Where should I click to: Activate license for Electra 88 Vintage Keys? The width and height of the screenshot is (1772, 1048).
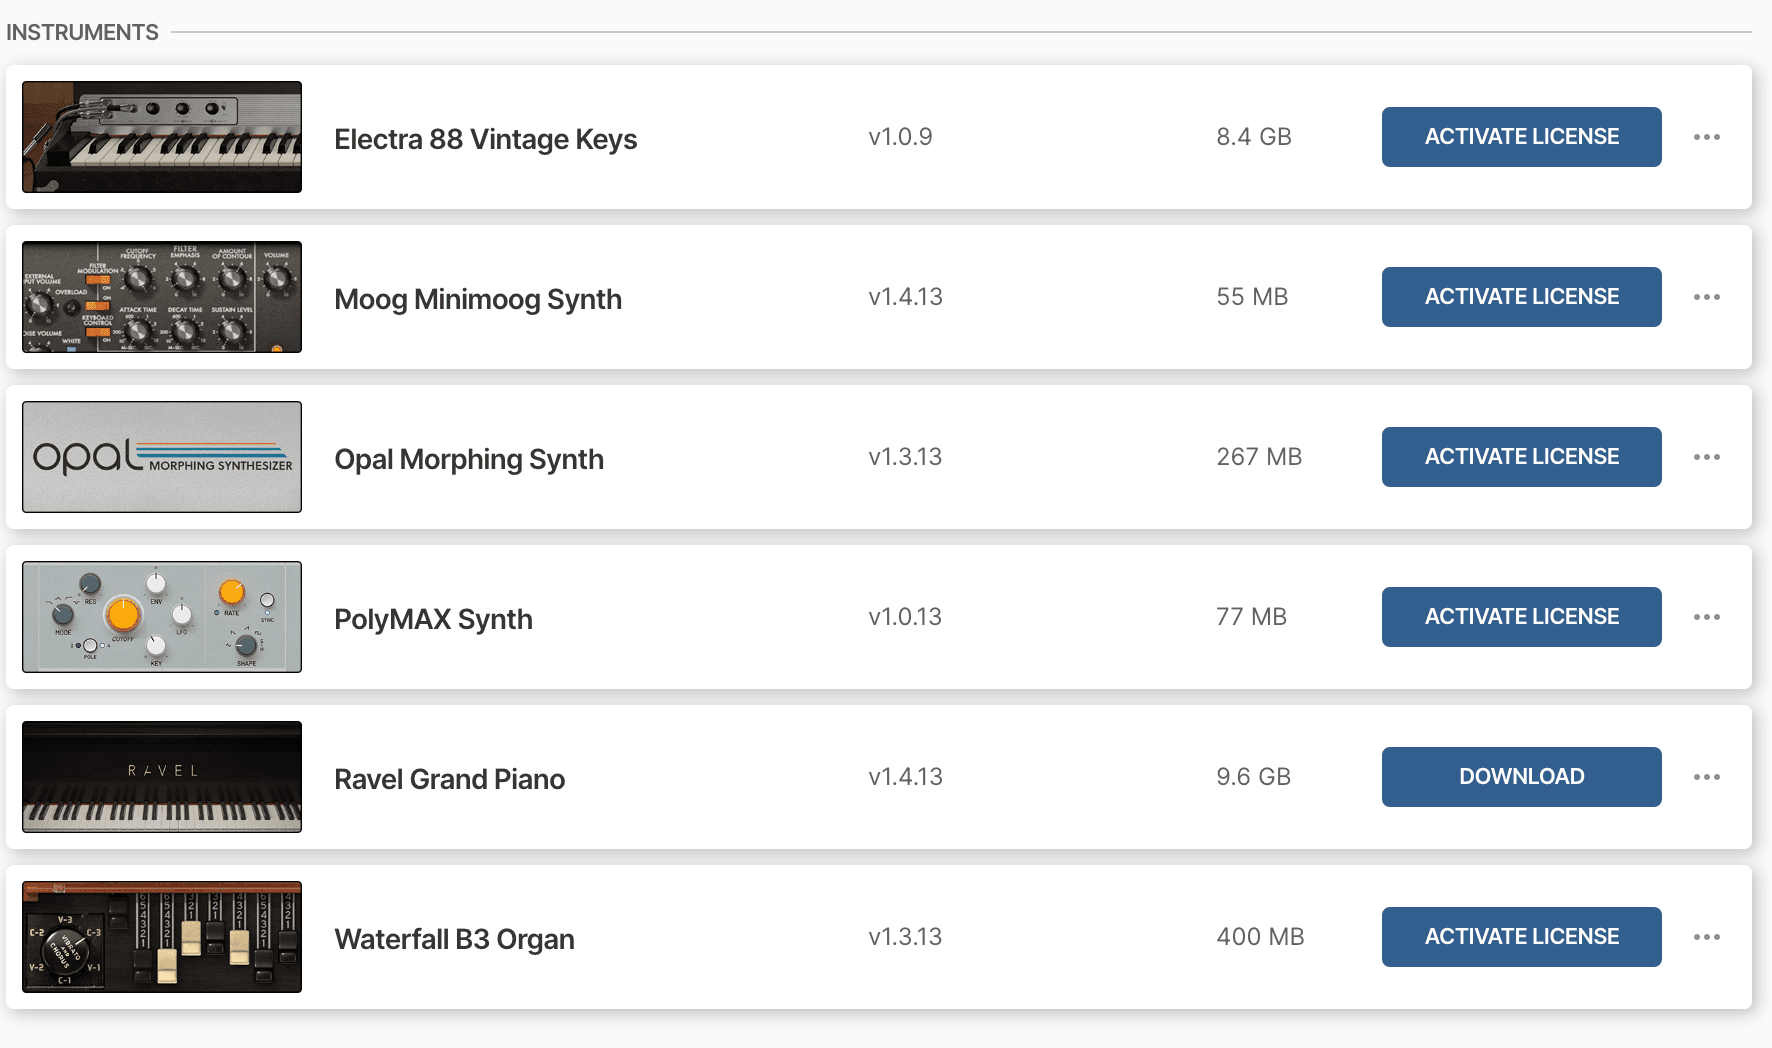pos(1521,137)
